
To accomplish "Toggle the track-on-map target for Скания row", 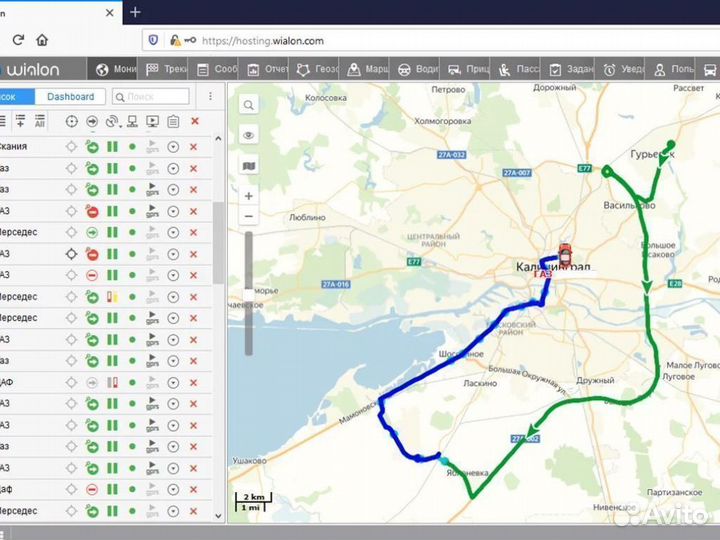I will (71, 147).
